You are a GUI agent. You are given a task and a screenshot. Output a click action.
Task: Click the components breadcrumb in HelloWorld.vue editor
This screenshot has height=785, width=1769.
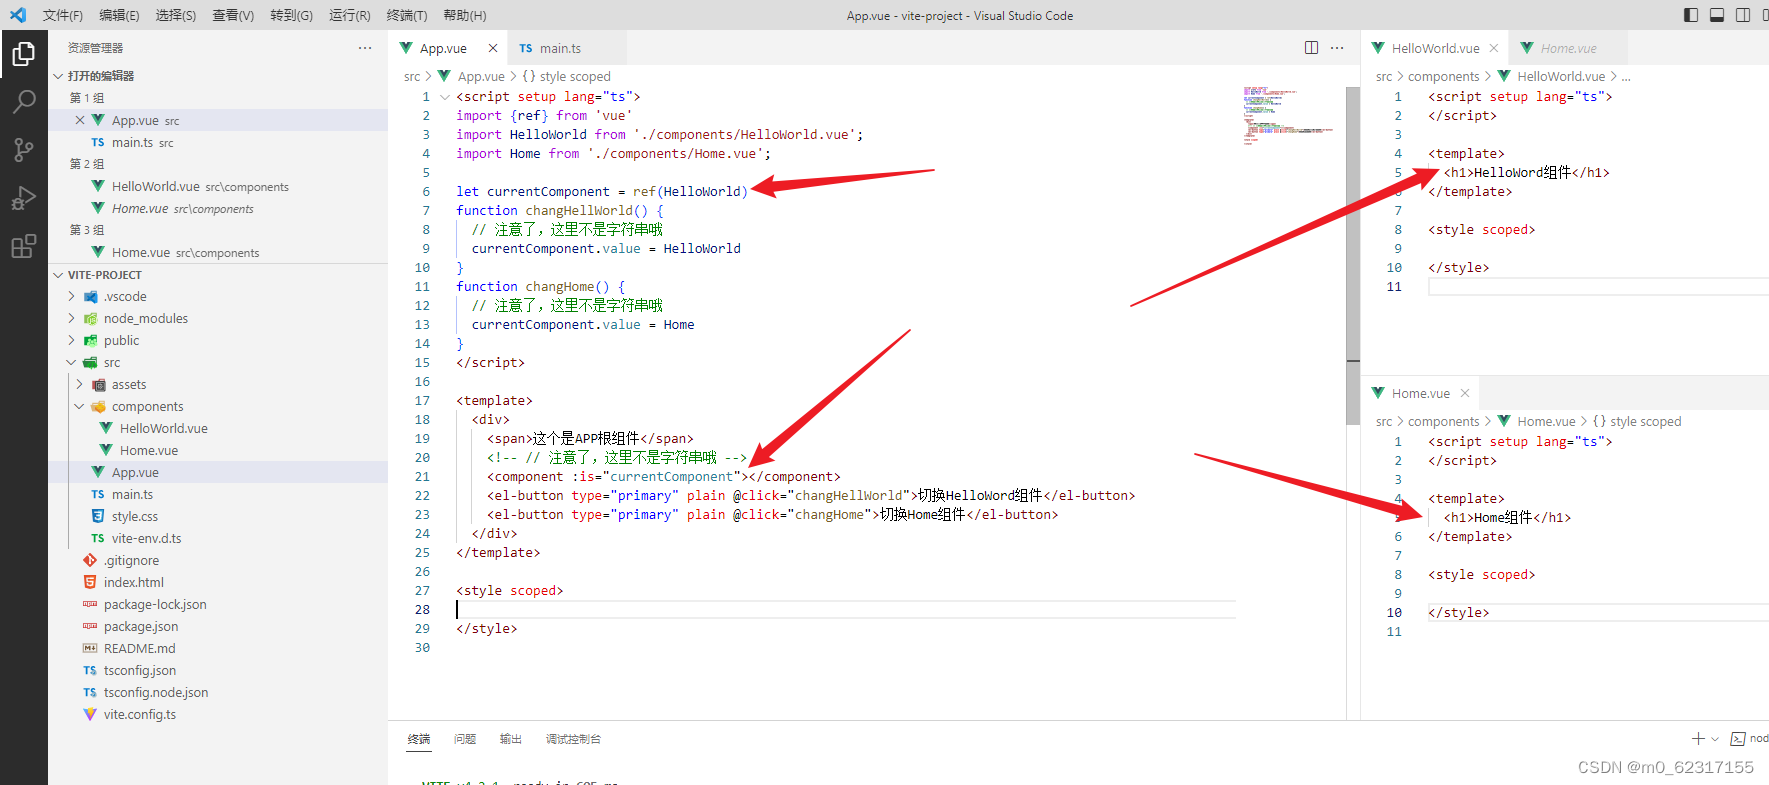[x=1443, y=76]
